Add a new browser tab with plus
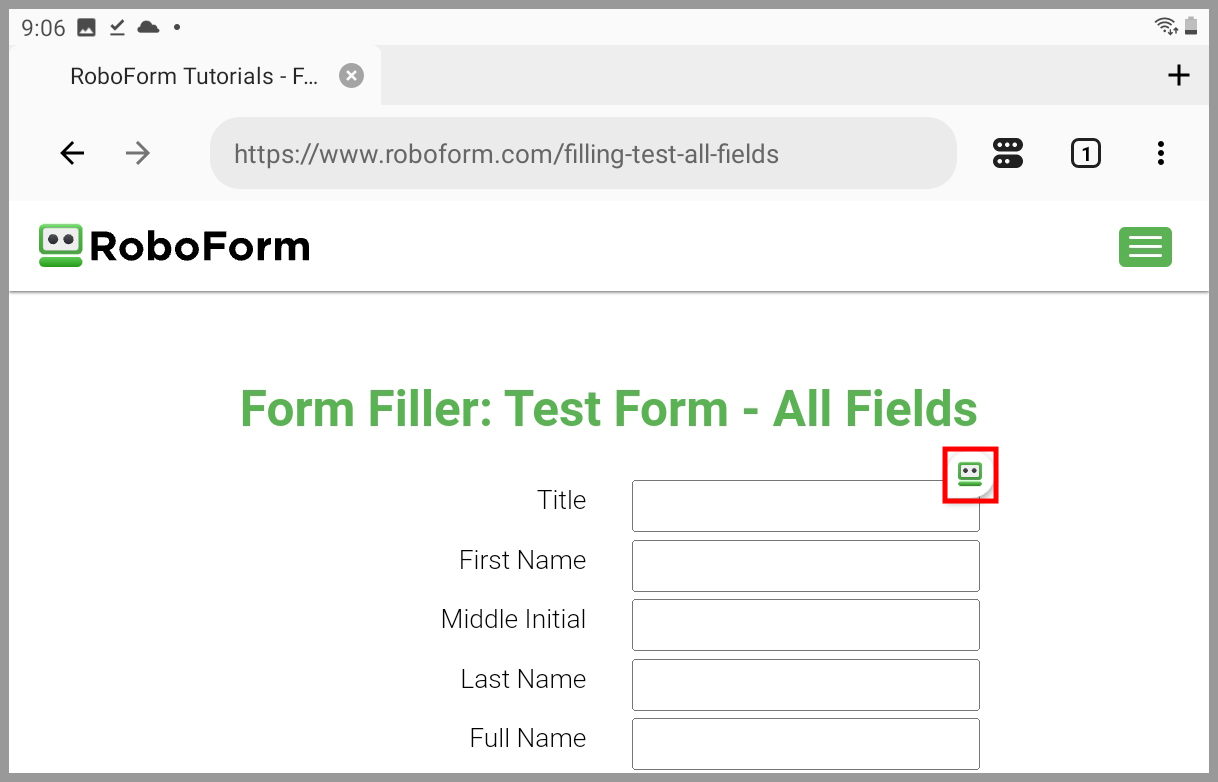 pos(1179,75)
